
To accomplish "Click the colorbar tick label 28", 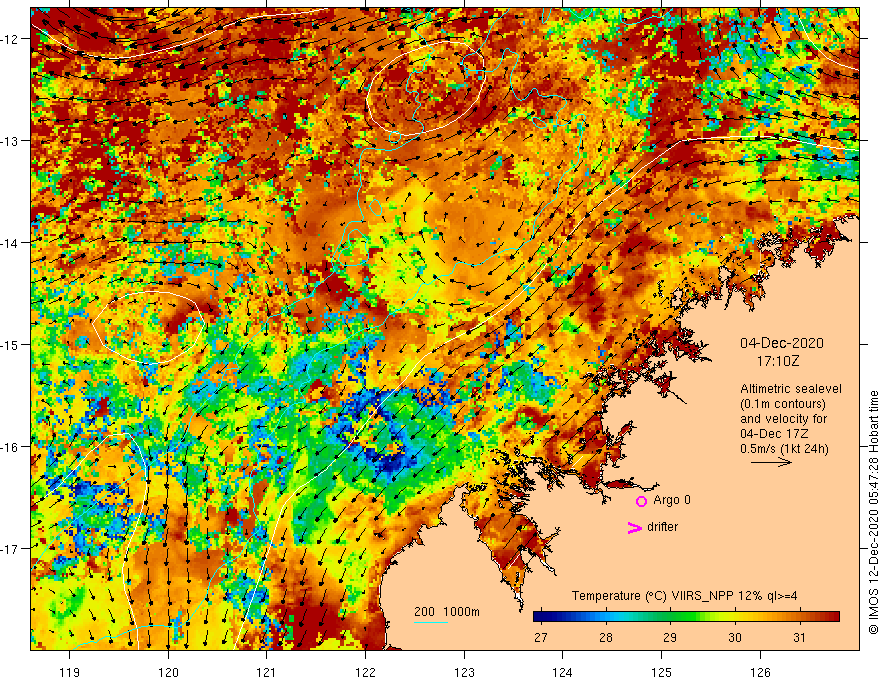I will tap(605, 637).
